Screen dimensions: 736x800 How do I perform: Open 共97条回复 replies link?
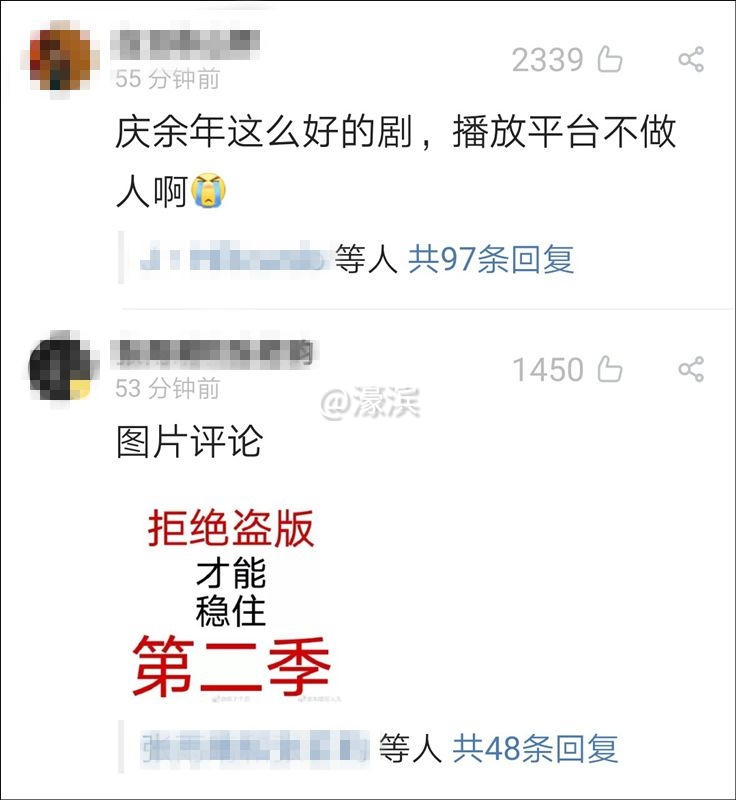pyautogui.click(x=491, y=259)
